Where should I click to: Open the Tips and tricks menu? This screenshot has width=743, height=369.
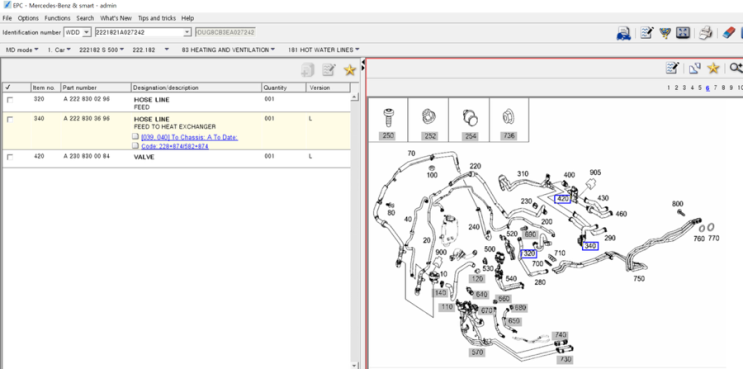(157, 18)
